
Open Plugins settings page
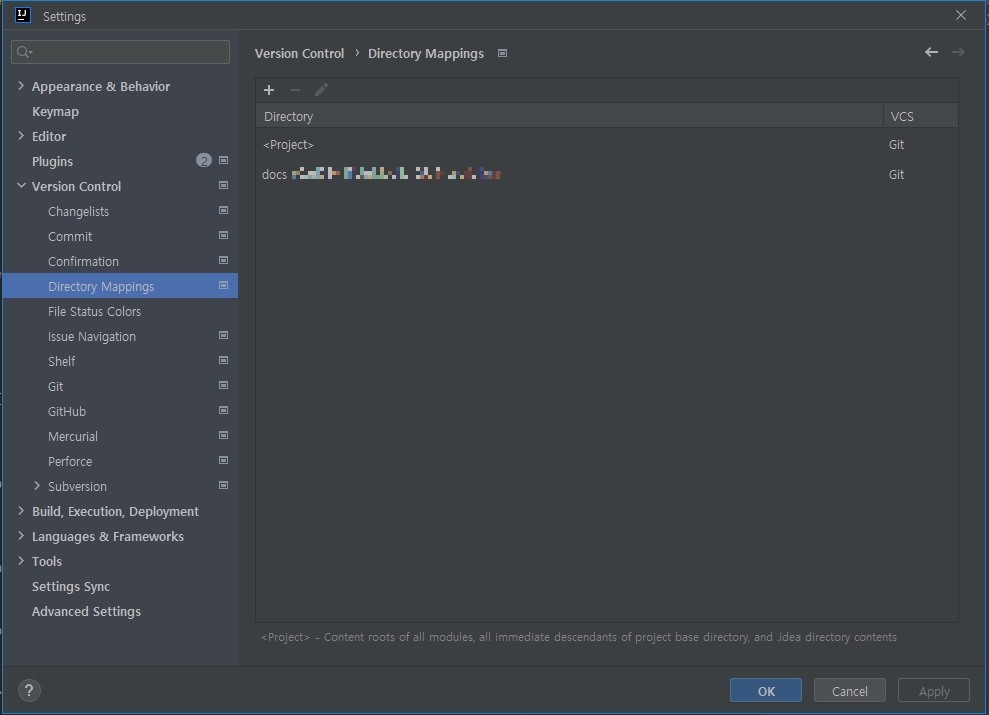(x=52, y=161)
